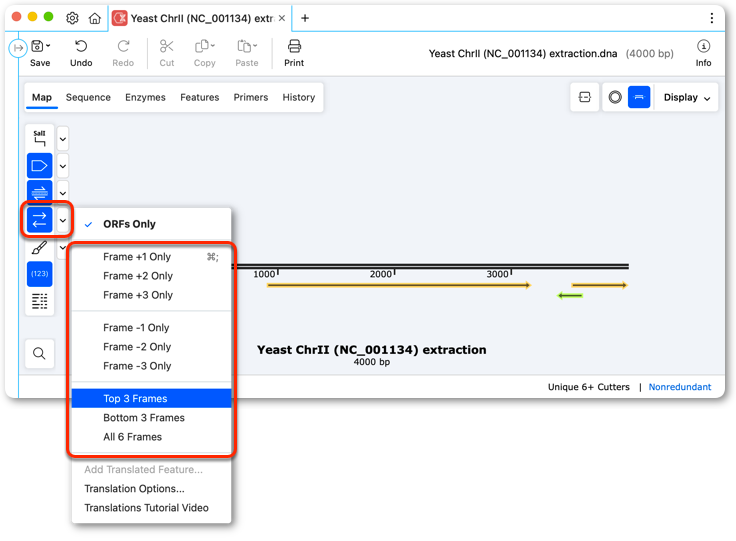Image resolution: width=736 pixels, height=541 pixels.
Task: Choose Frame -2 Only
Action: coord(151,347)
